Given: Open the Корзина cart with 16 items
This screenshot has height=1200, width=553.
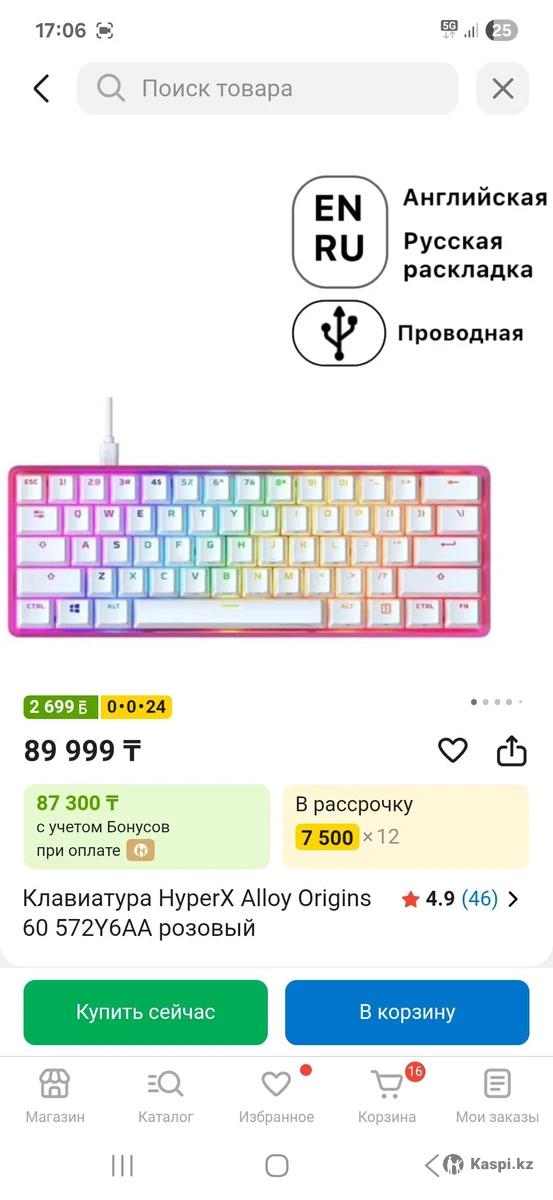Looking at the screenshot, I should [x=387, y=1096].
